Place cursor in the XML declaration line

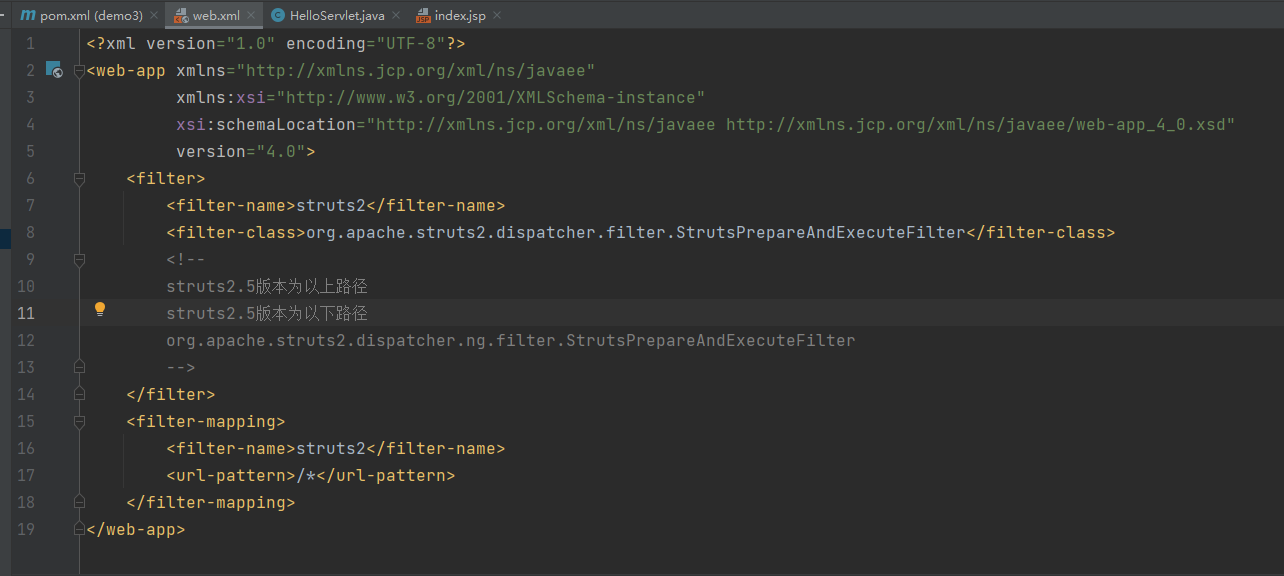pos(276,43)
